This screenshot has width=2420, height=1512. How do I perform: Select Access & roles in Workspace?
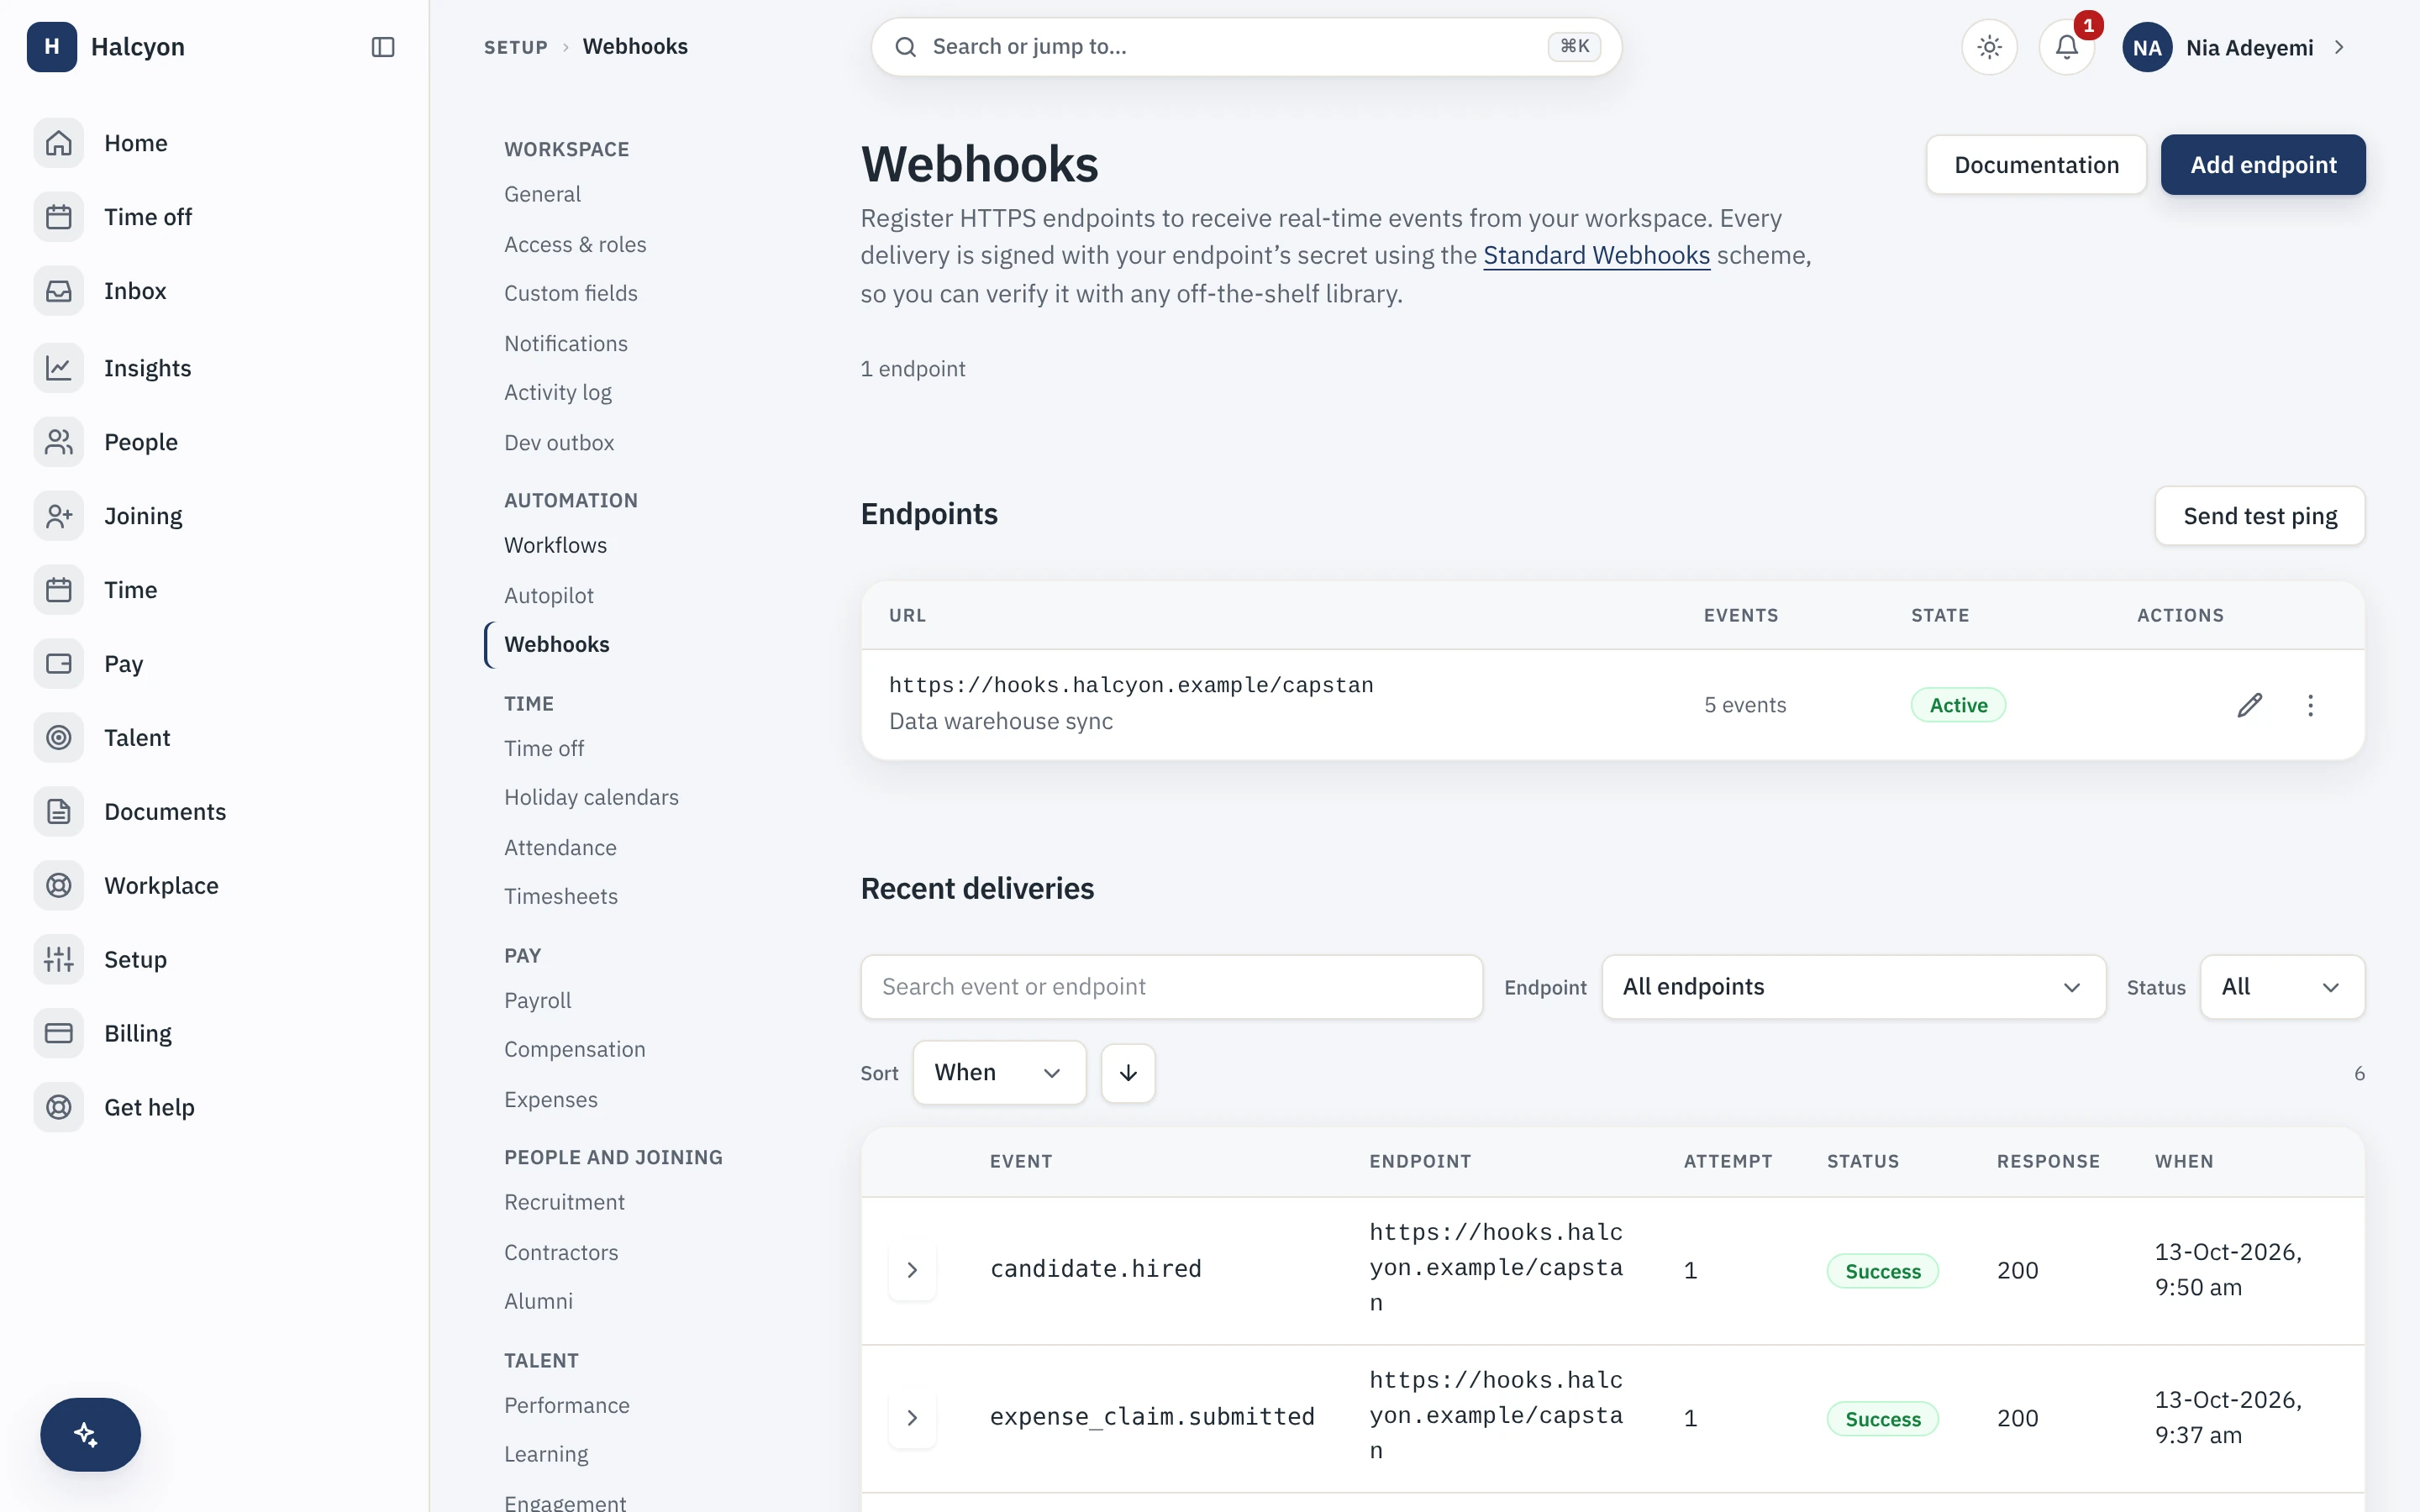(x=575, y=244)
